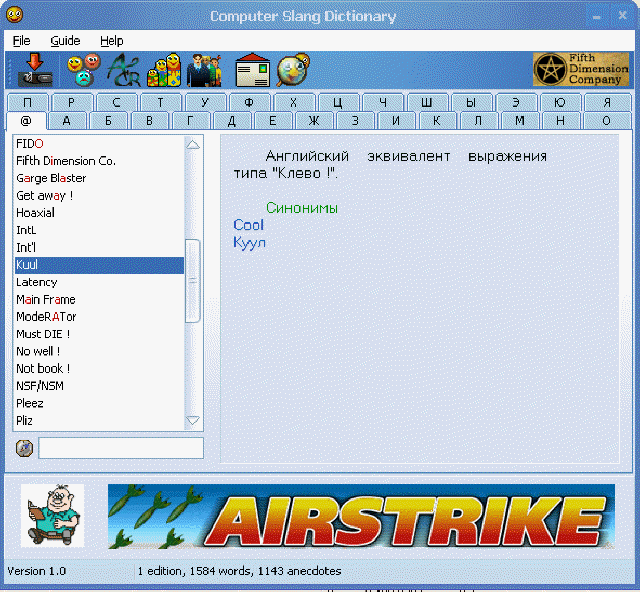Switch to the Ш letter tab
This screenshot has width=640, height=592.
[427, 102]
